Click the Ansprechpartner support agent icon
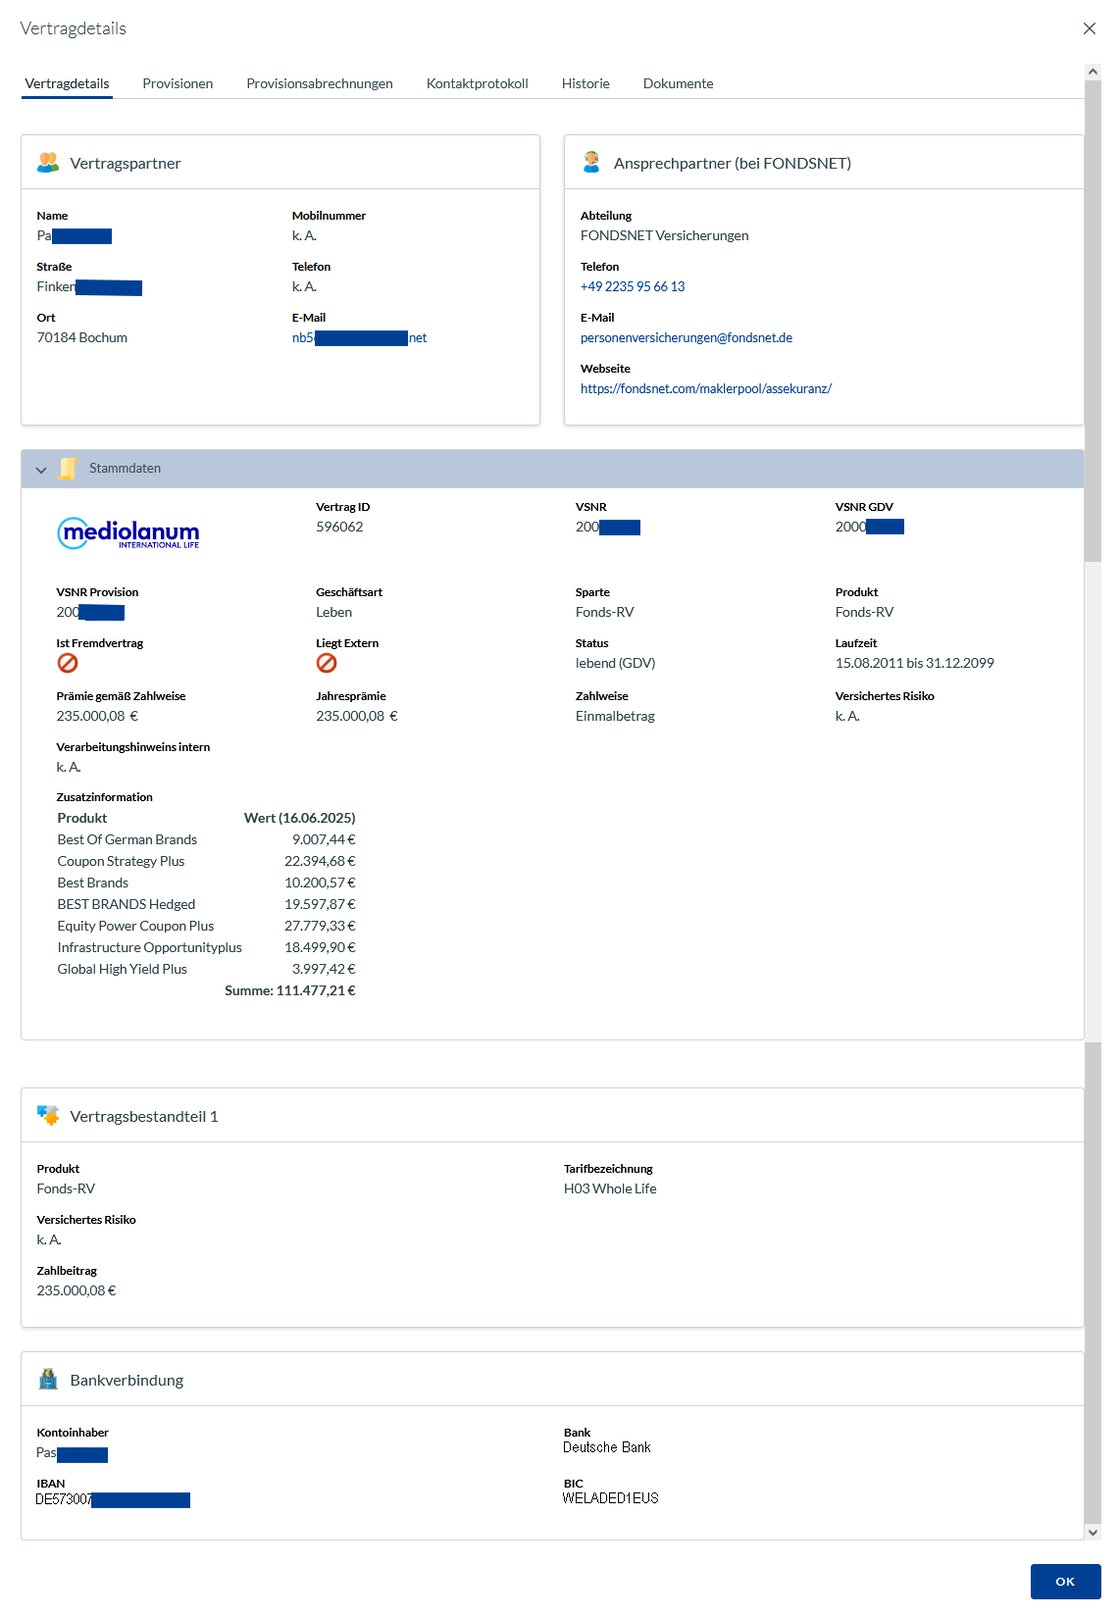Viewport: 1120px width, 1616px height. click(x=591, y=161)
